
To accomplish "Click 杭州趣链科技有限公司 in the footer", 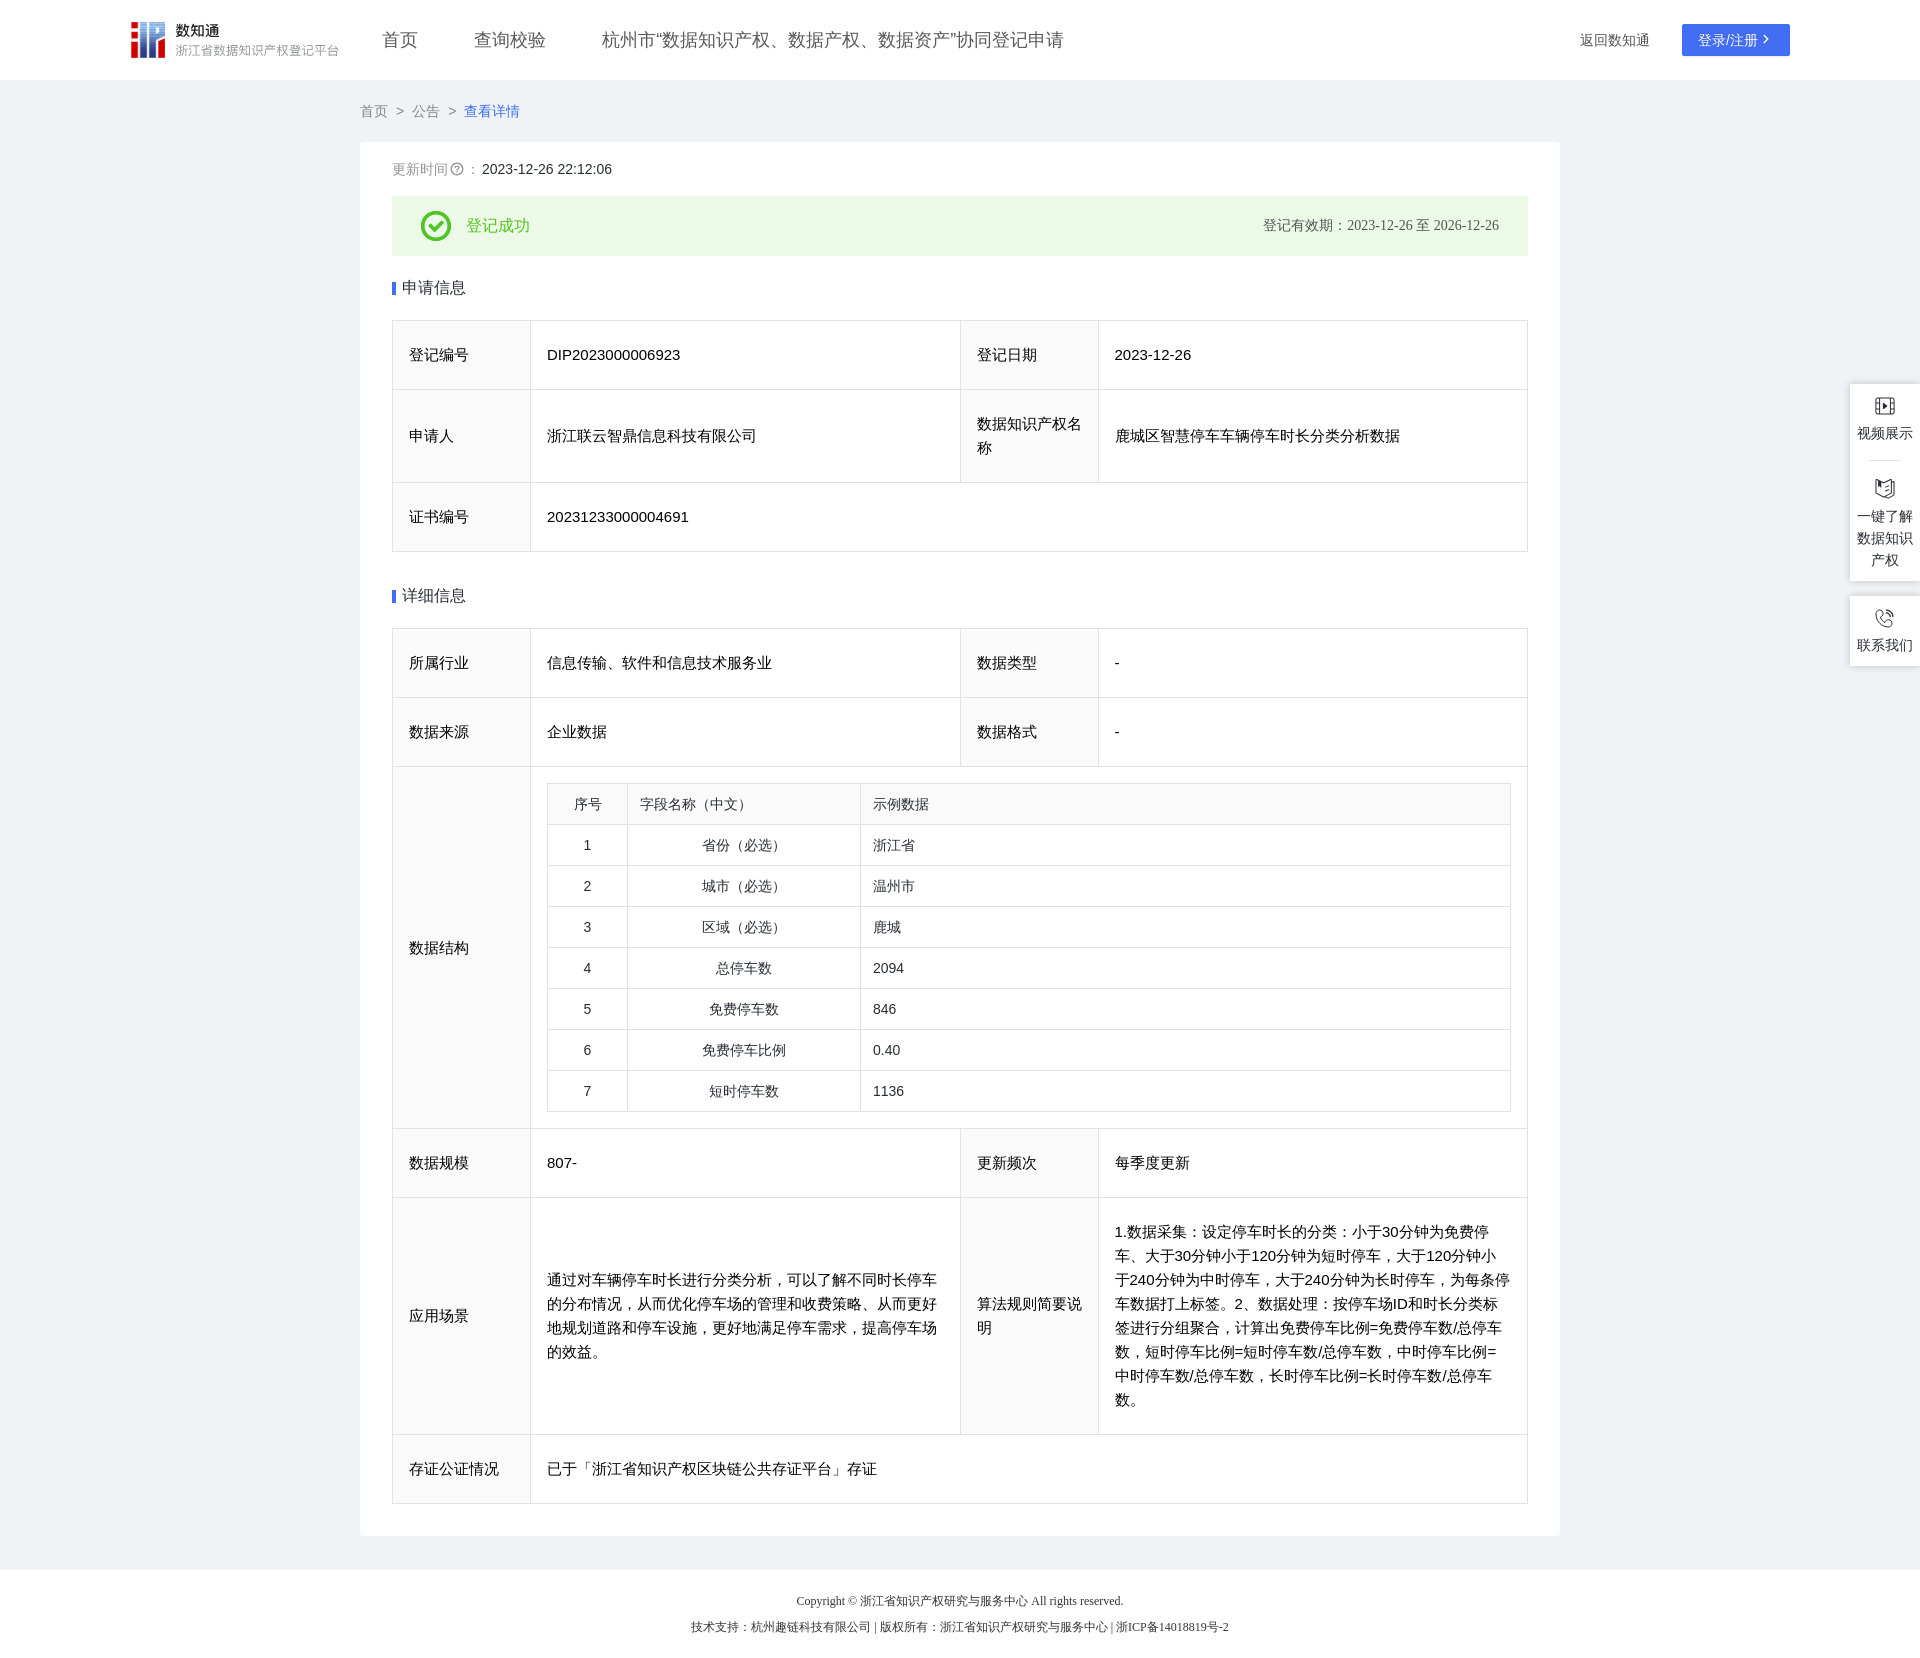I will click(811, 1627).
